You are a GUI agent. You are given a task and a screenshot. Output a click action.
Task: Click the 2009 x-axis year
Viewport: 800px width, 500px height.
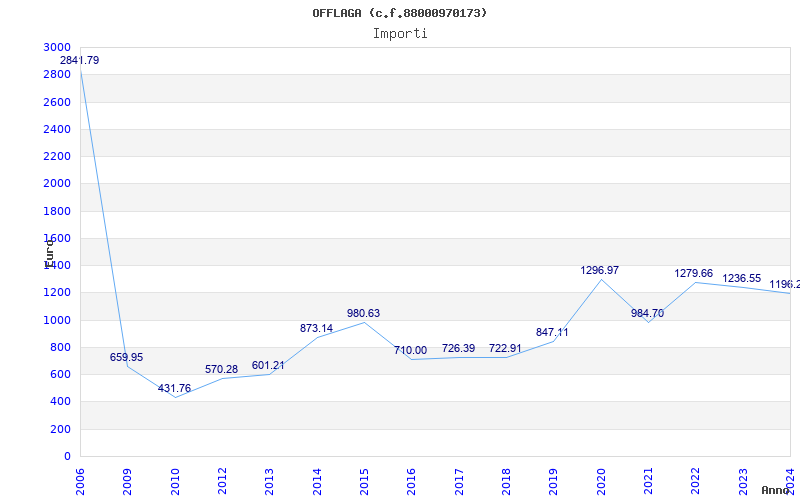coord(128,481)
